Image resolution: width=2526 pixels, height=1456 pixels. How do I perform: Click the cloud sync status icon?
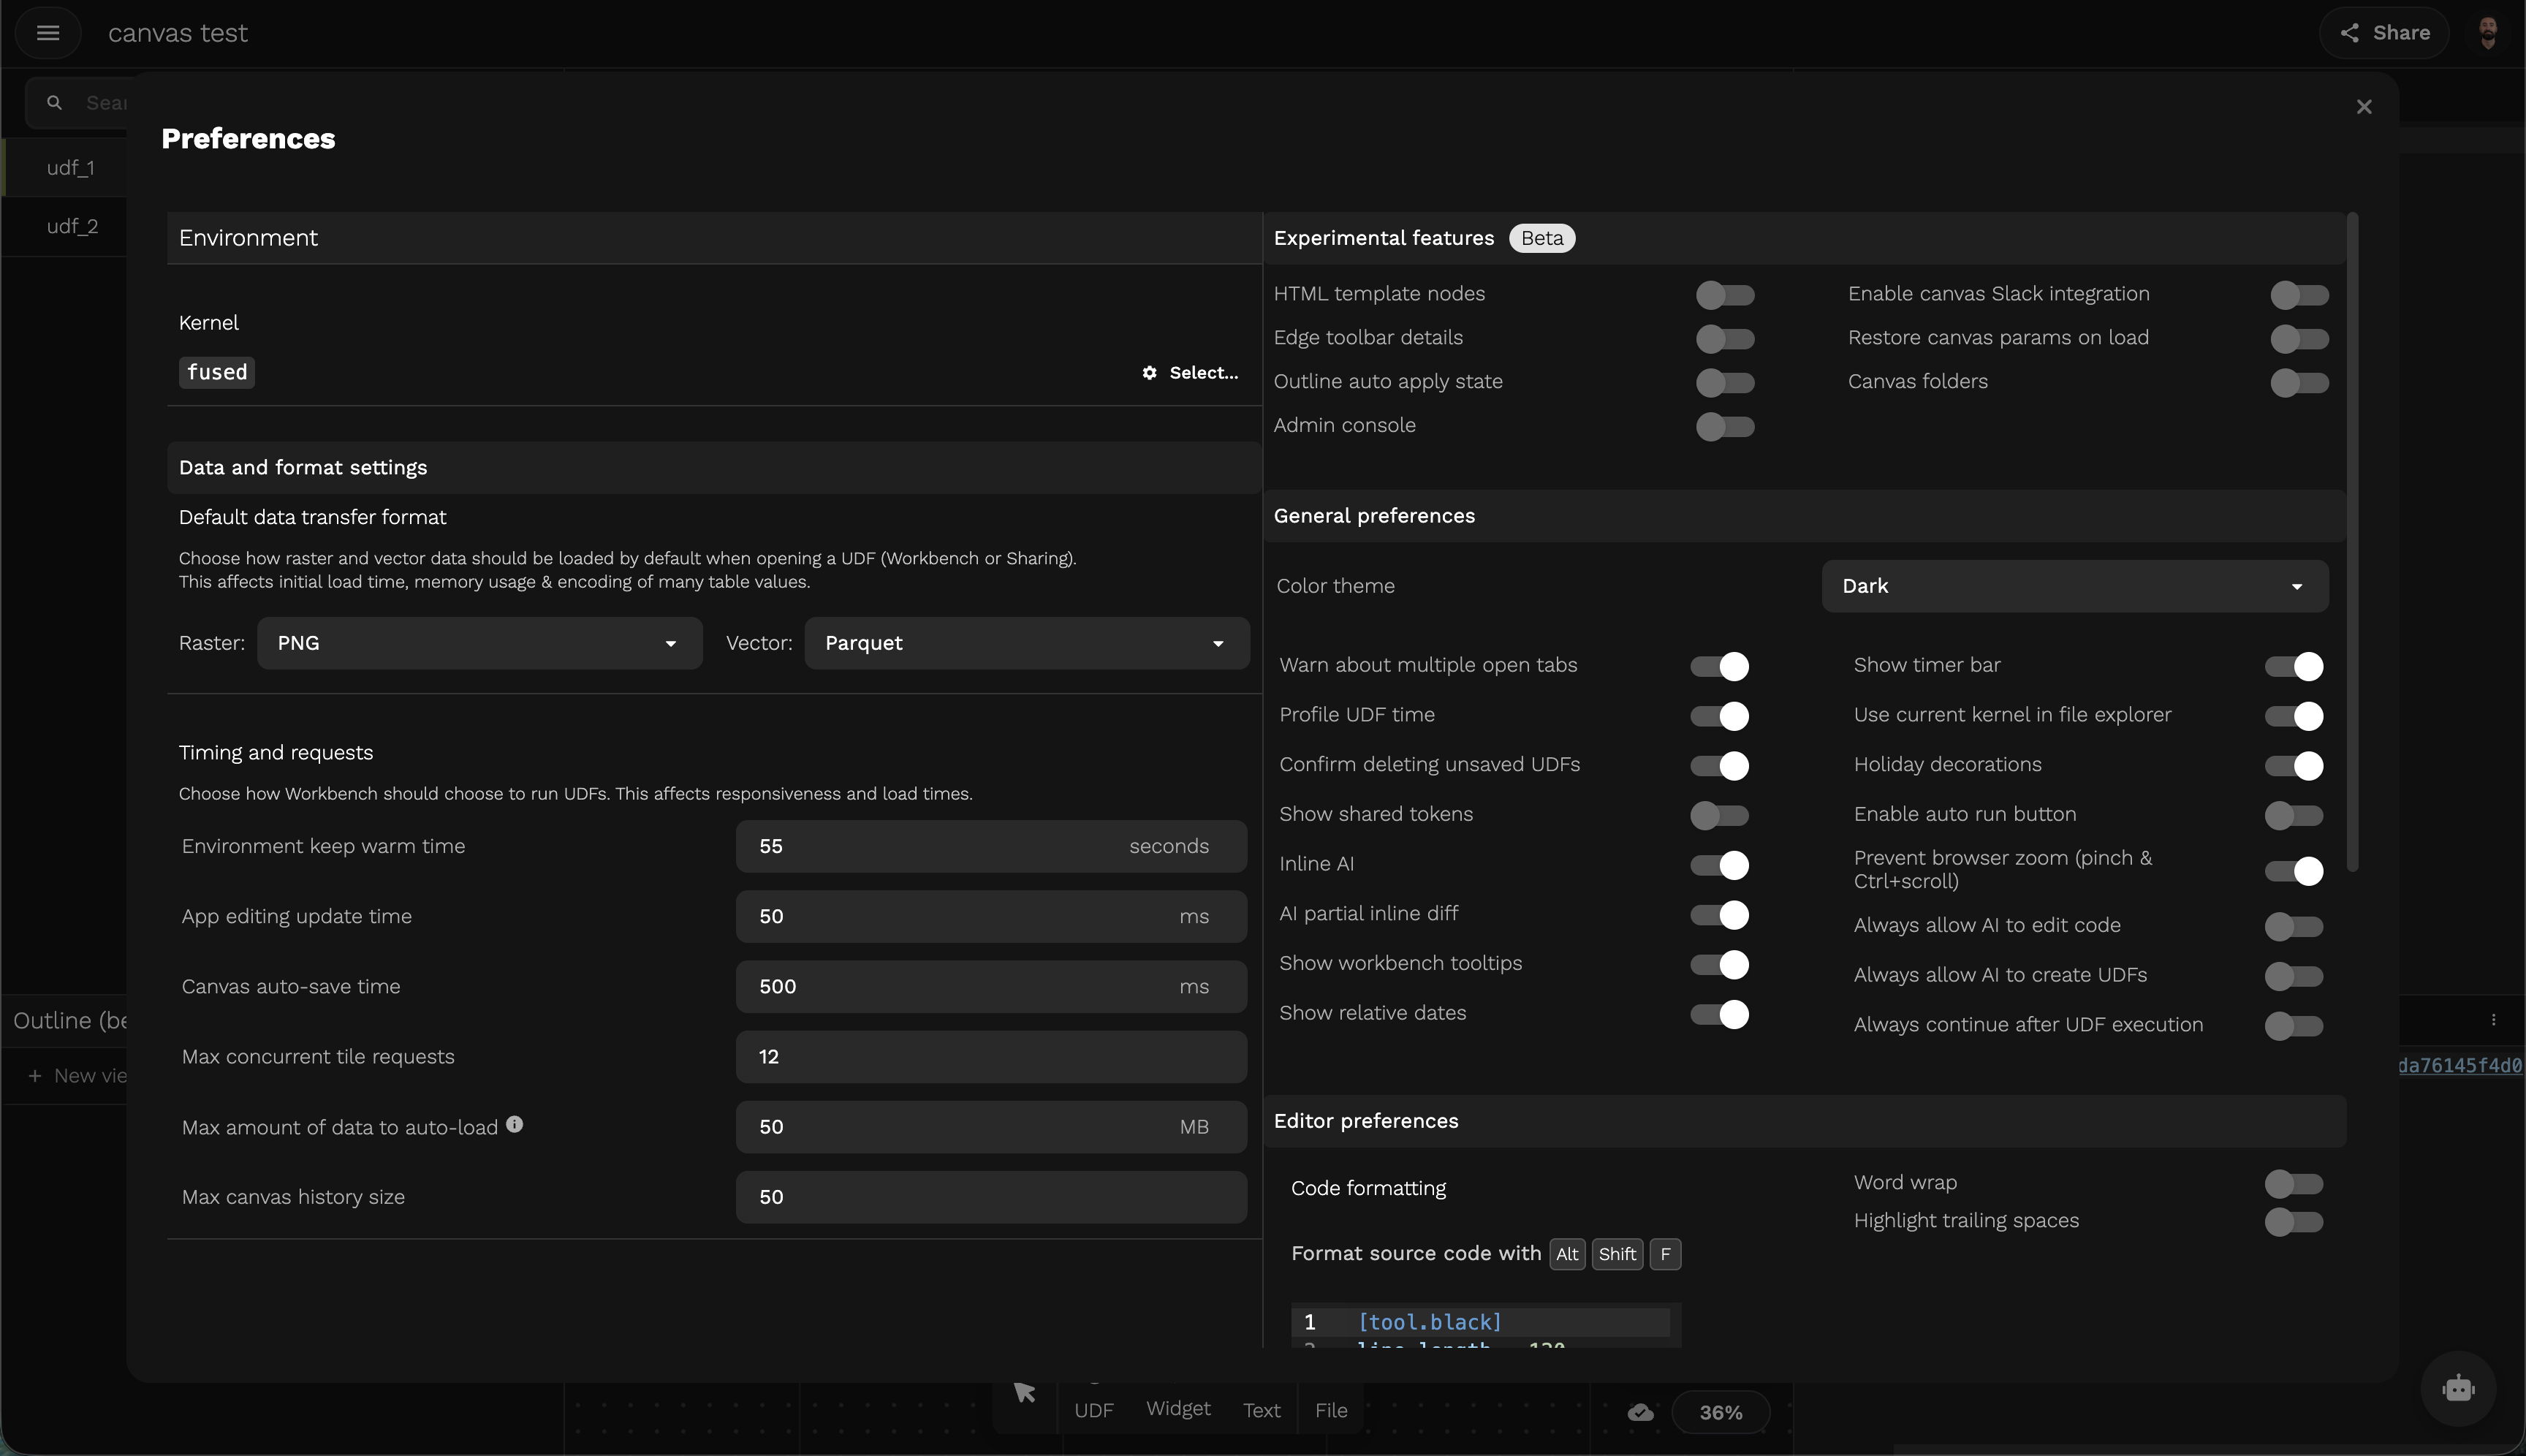click(x=1640, y=1412)
